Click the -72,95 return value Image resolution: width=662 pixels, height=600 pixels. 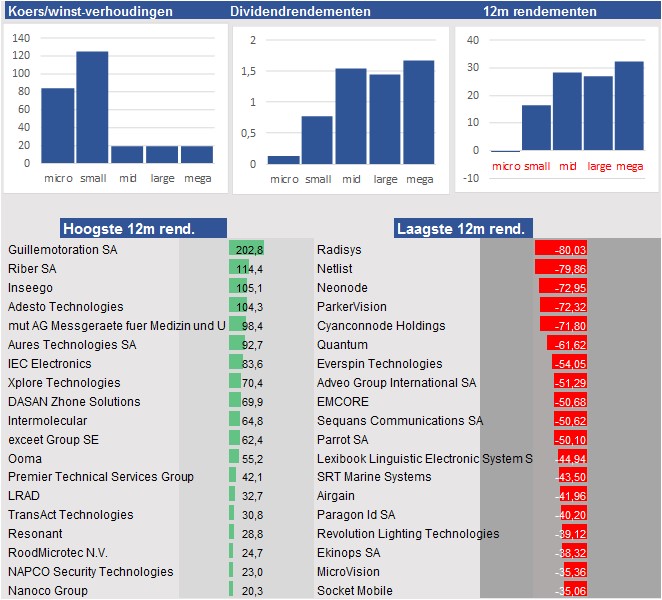570,288
